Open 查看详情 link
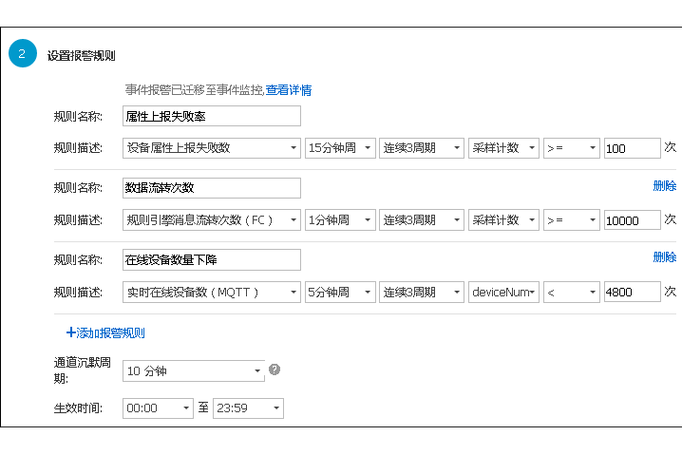This screenshot has height=455, width=682. (x=288, y=90)
